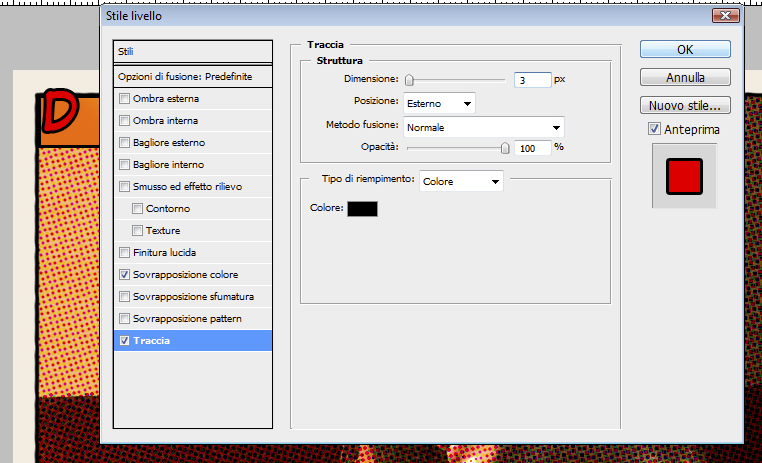This screenshot has width=762, height=463.
Task: Select the Sovrapposizione colore row label
Action: click(185, 274)
